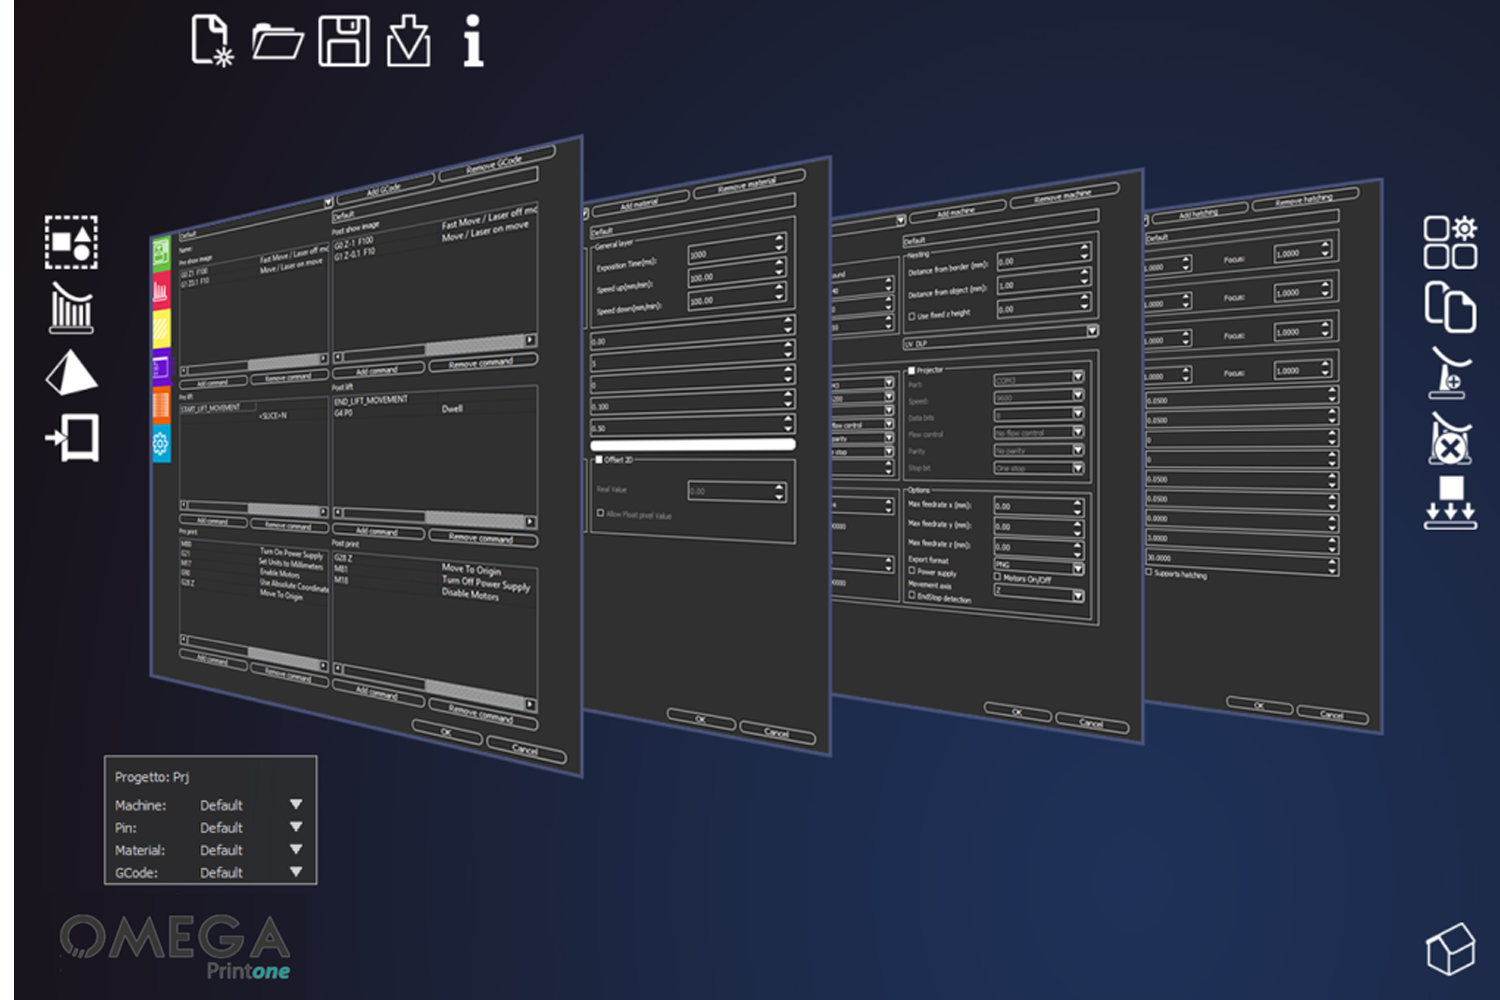1500x1000 pixels.
Task: Expand the Pin dropdown in project panel
Action: pyautogui.click(x=296, y=827)
